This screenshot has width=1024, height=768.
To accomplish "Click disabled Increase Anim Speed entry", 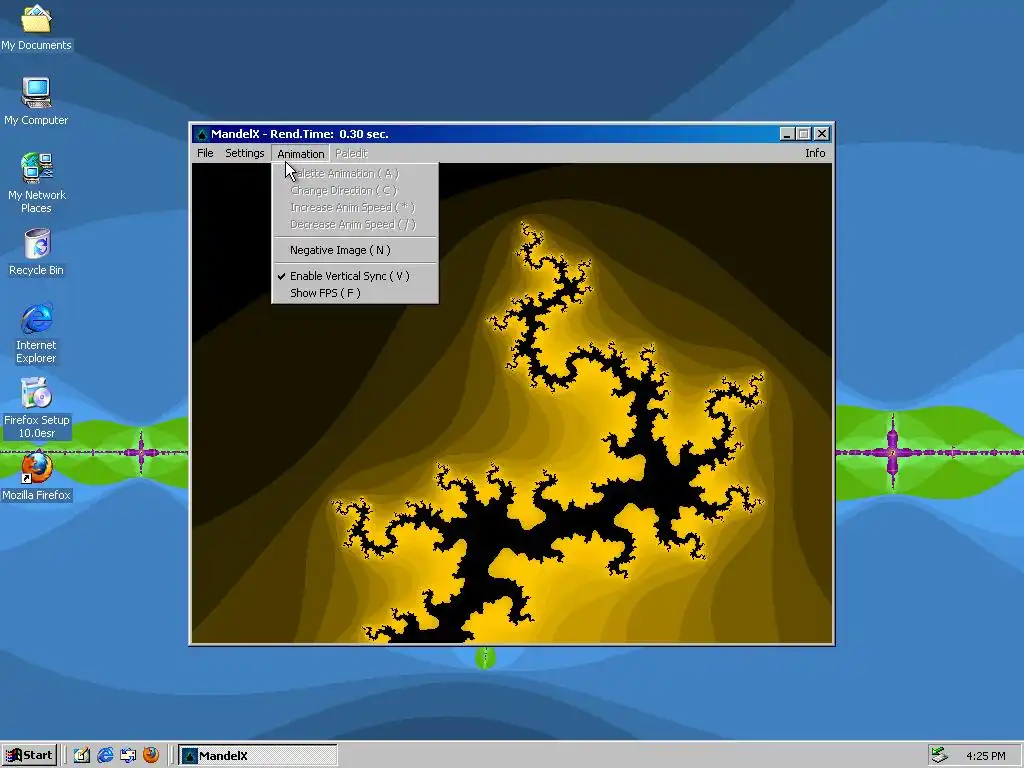I will 355,207.
